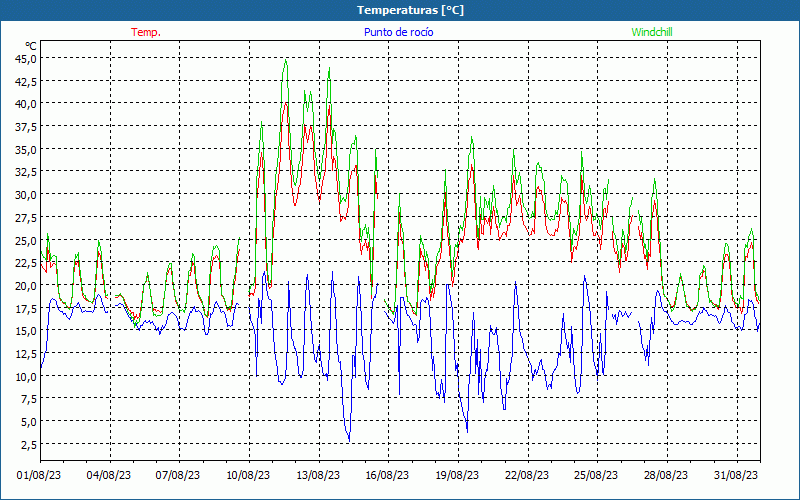Click the 40,0 y-axis value
Image resolution: width=800 pixels, height=500 pixels.
click(25, 104)
